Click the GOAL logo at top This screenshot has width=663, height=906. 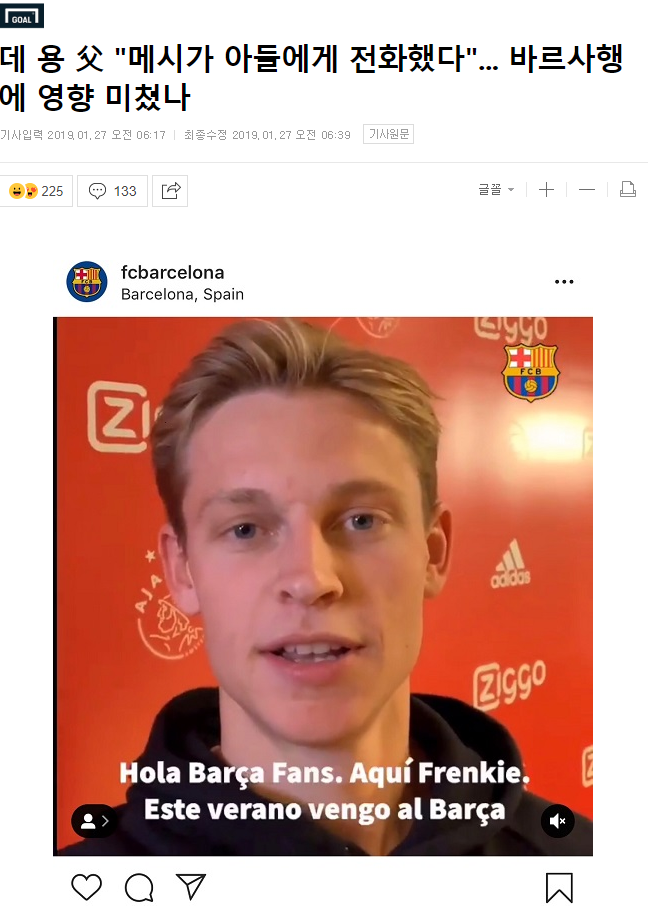click(22, 16)
